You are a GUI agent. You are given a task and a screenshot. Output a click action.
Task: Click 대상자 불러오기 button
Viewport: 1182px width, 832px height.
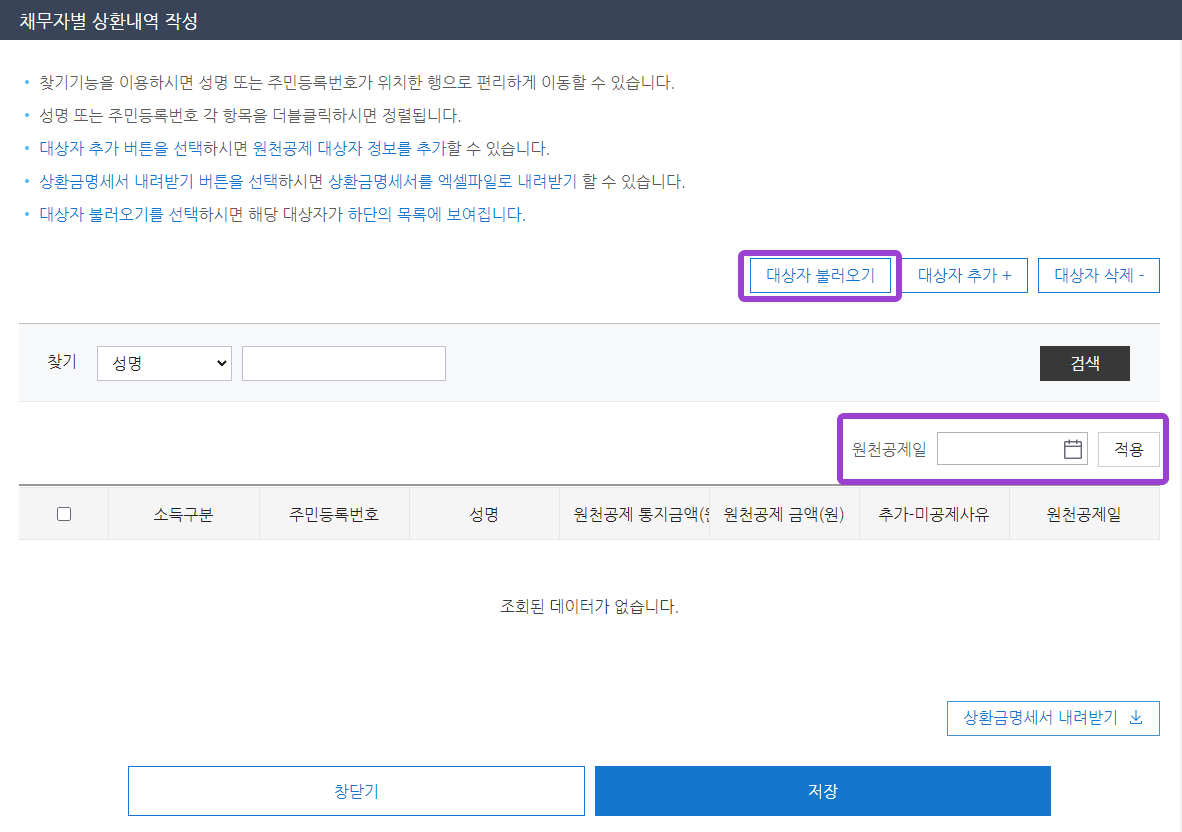click(821, 275)
